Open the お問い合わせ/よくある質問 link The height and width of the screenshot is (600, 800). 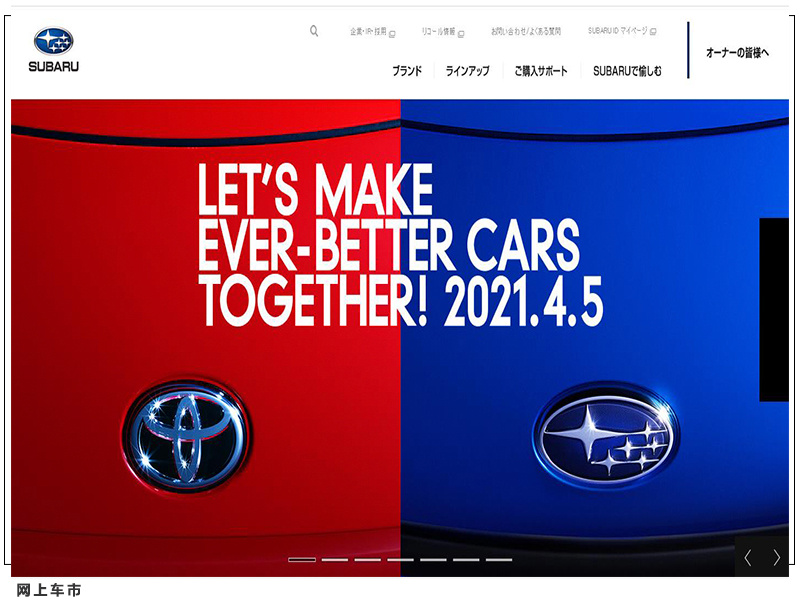526,32
